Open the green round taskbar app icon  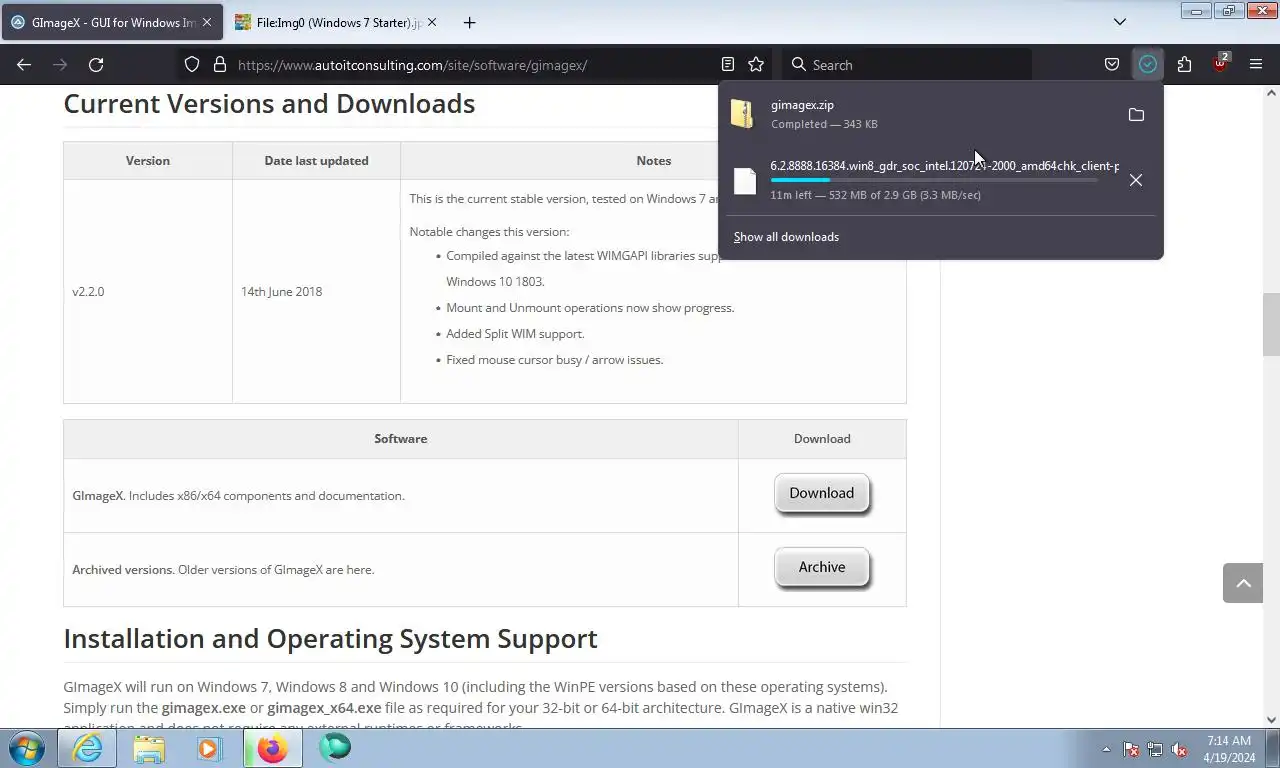335,748
